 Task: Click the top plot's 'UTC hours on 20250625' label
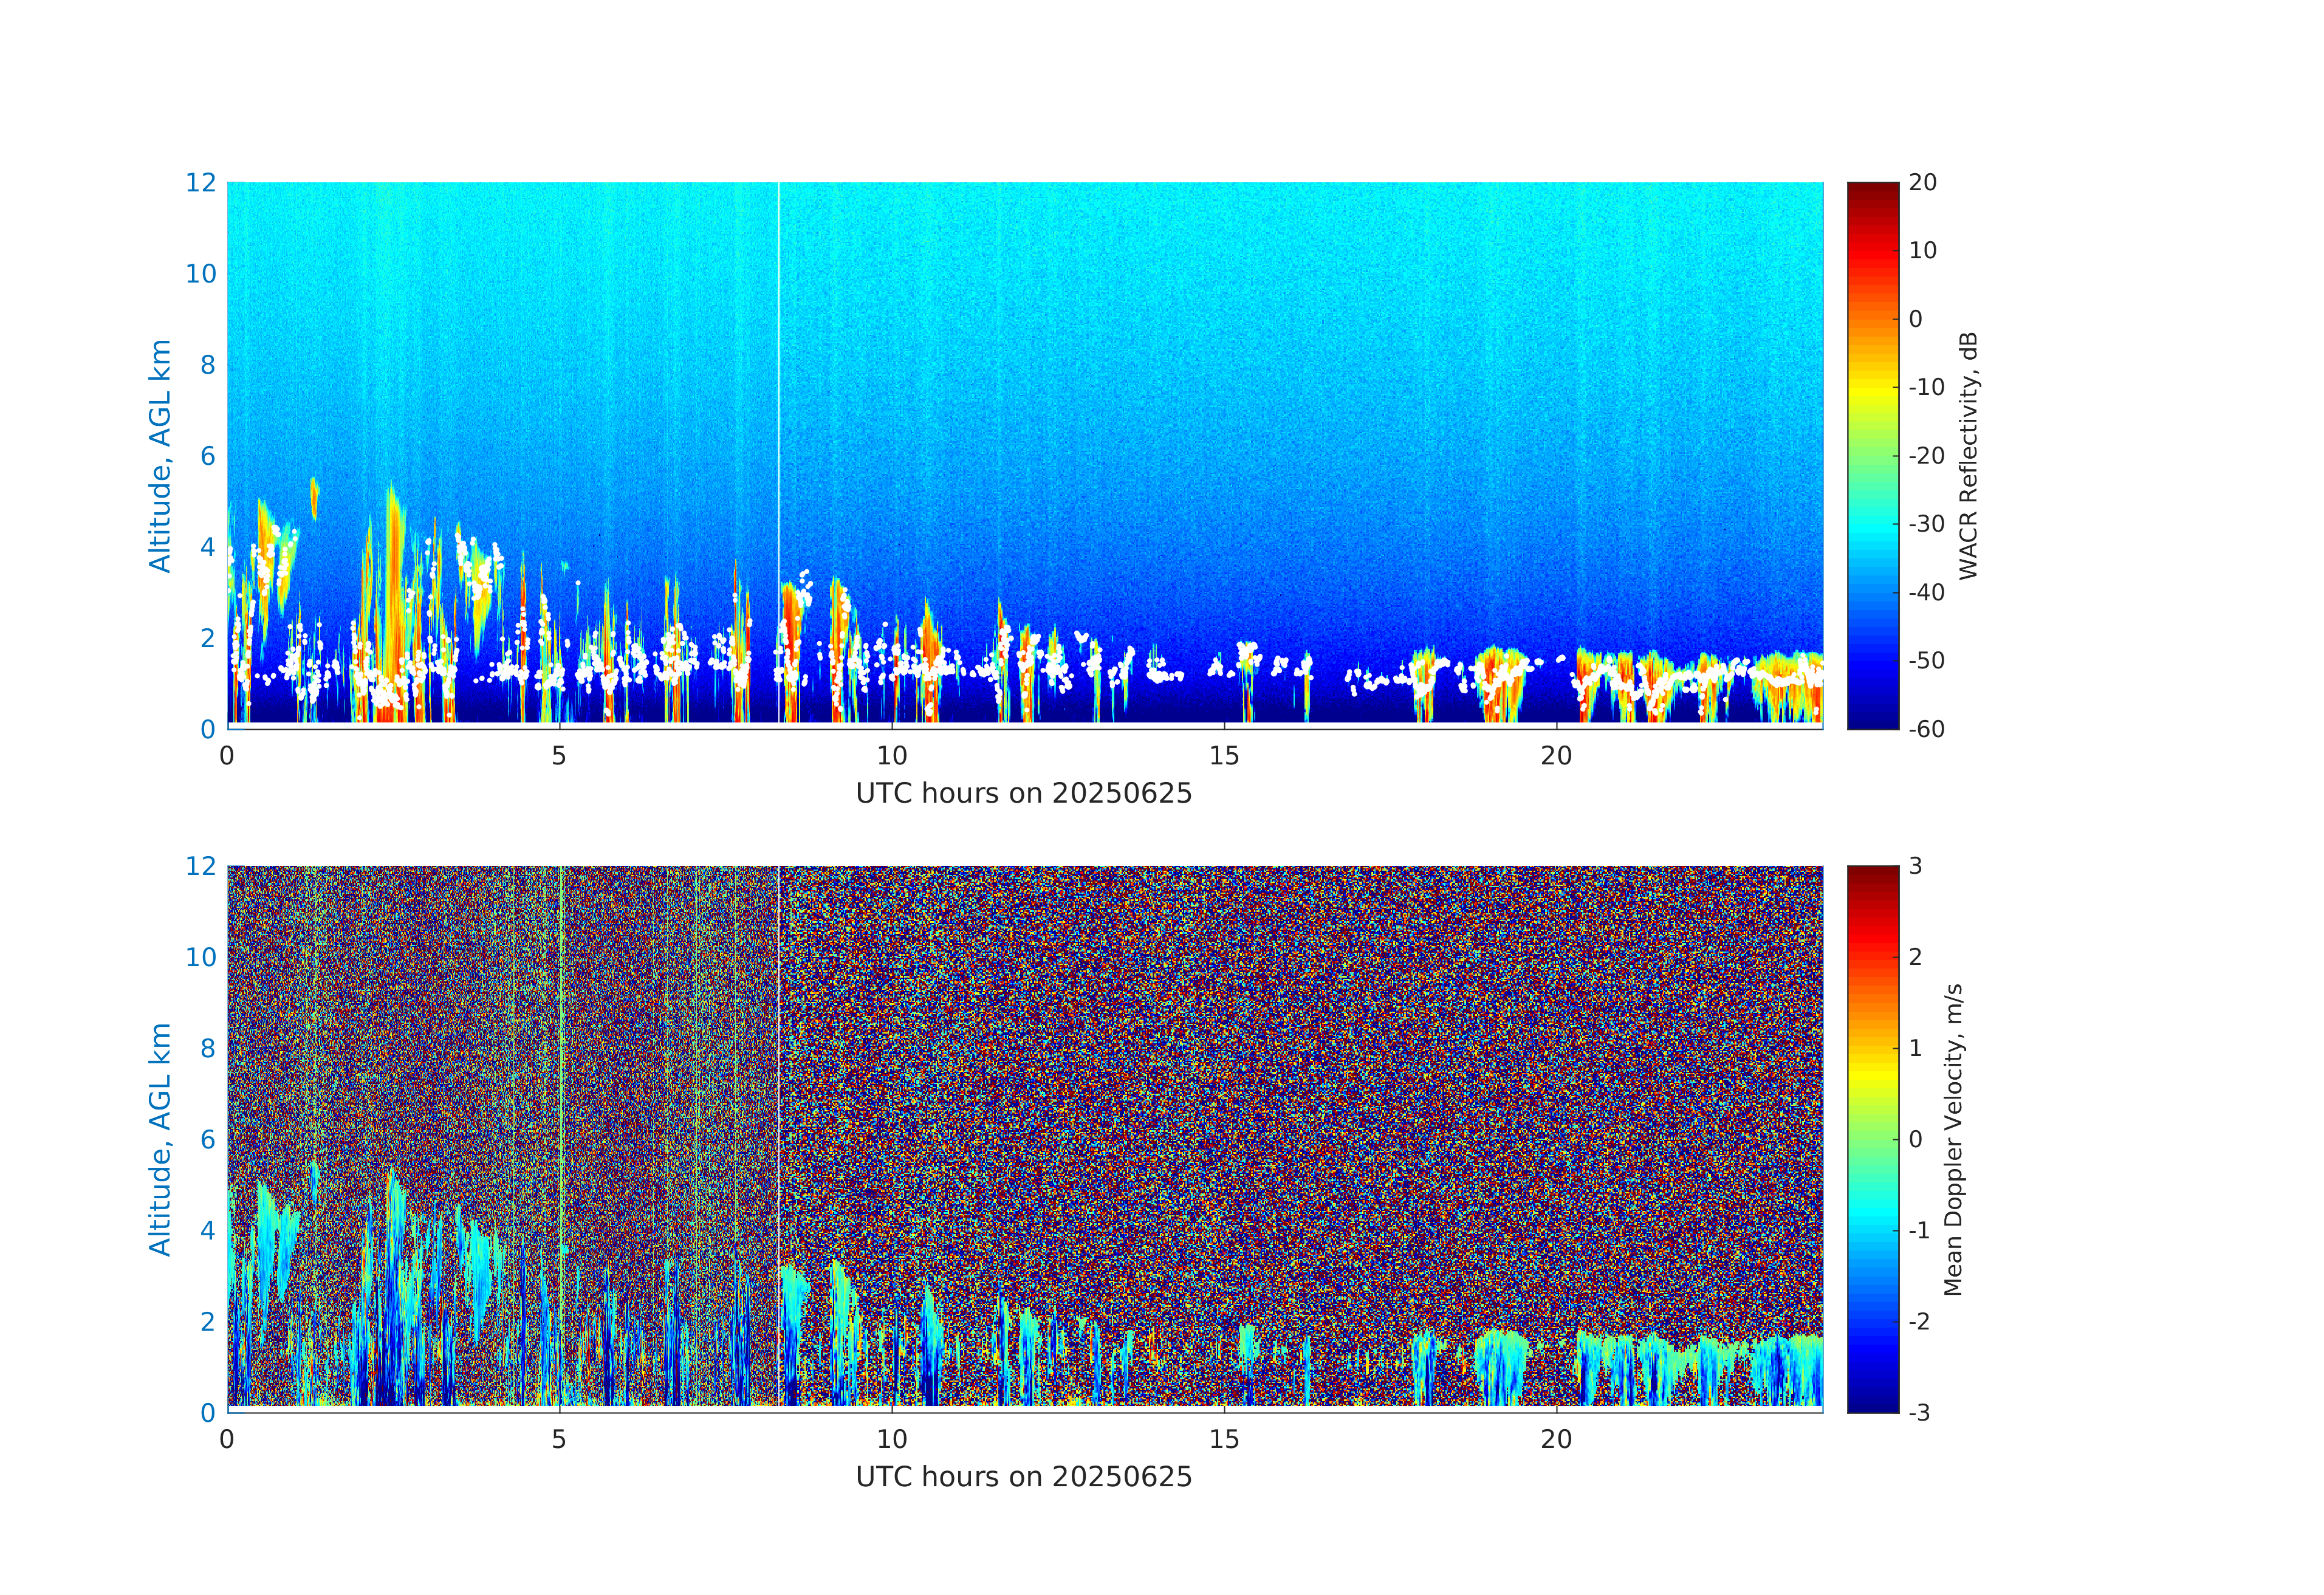[1023, 793]
